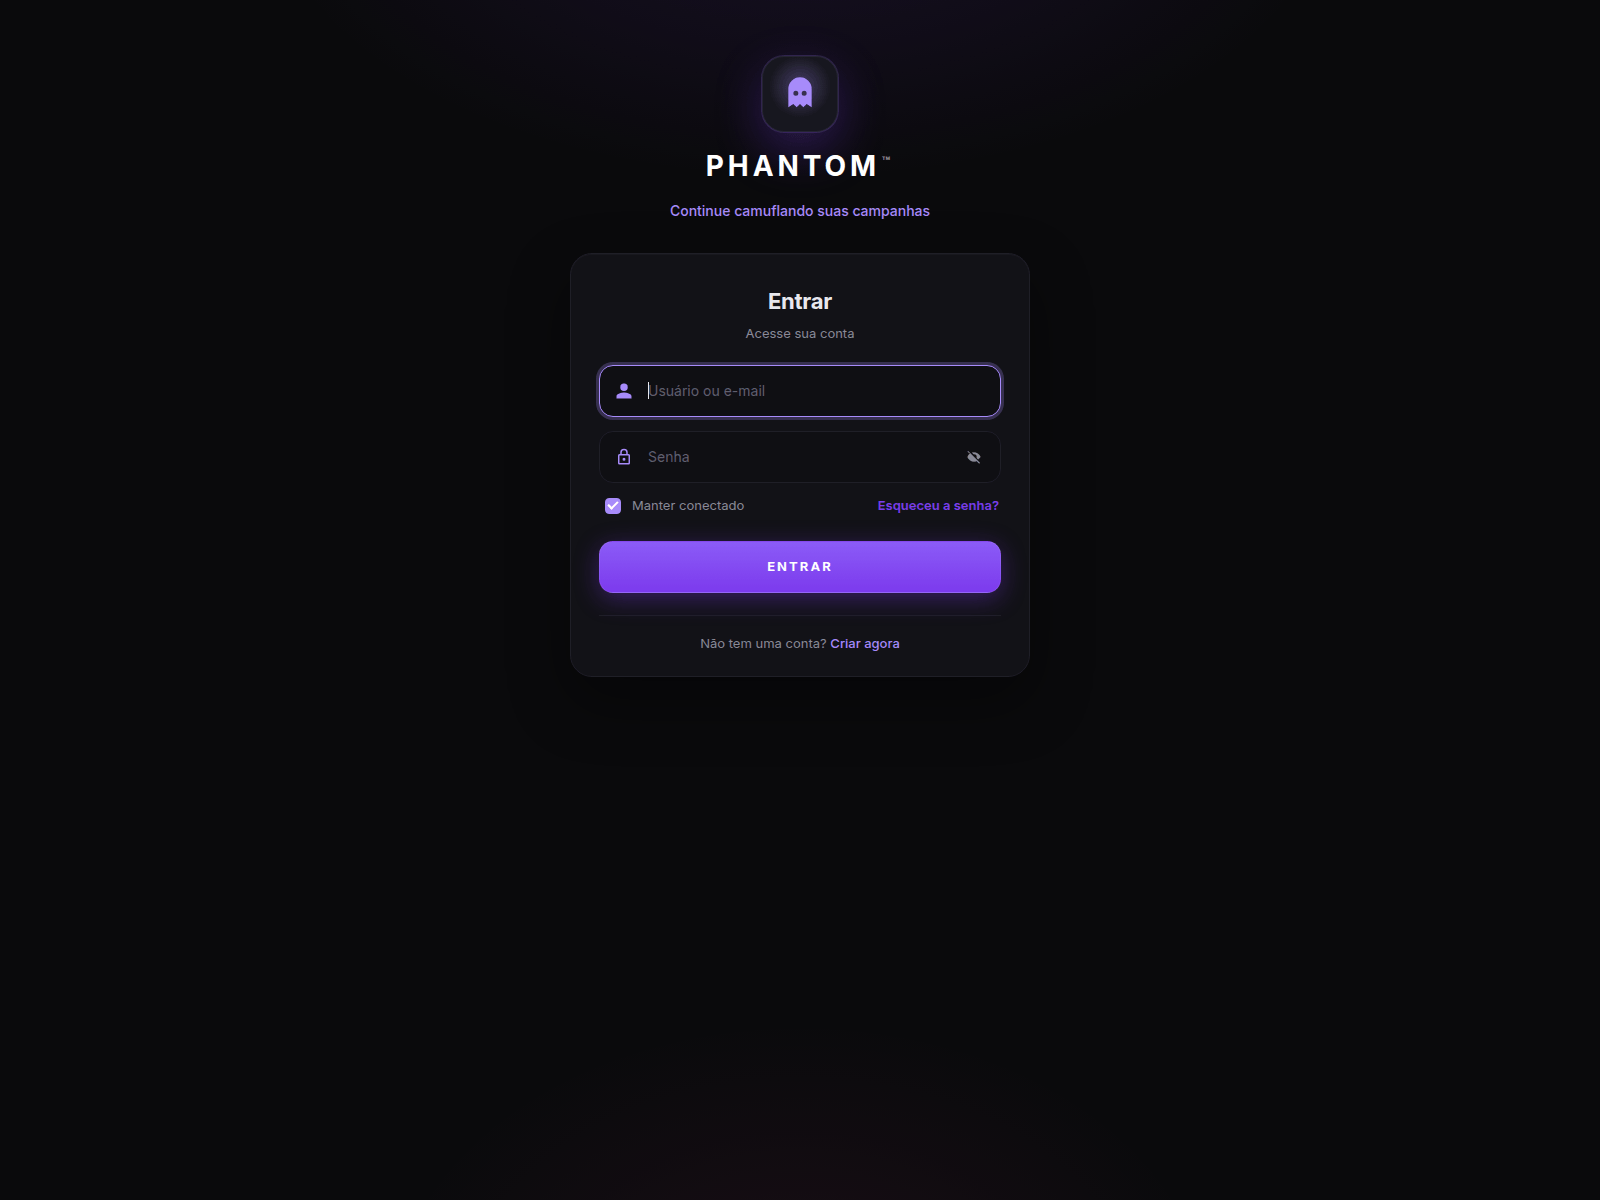Click the divider line below ENTRAR button
This screenshot has width=1600, height=1200.
800,616
